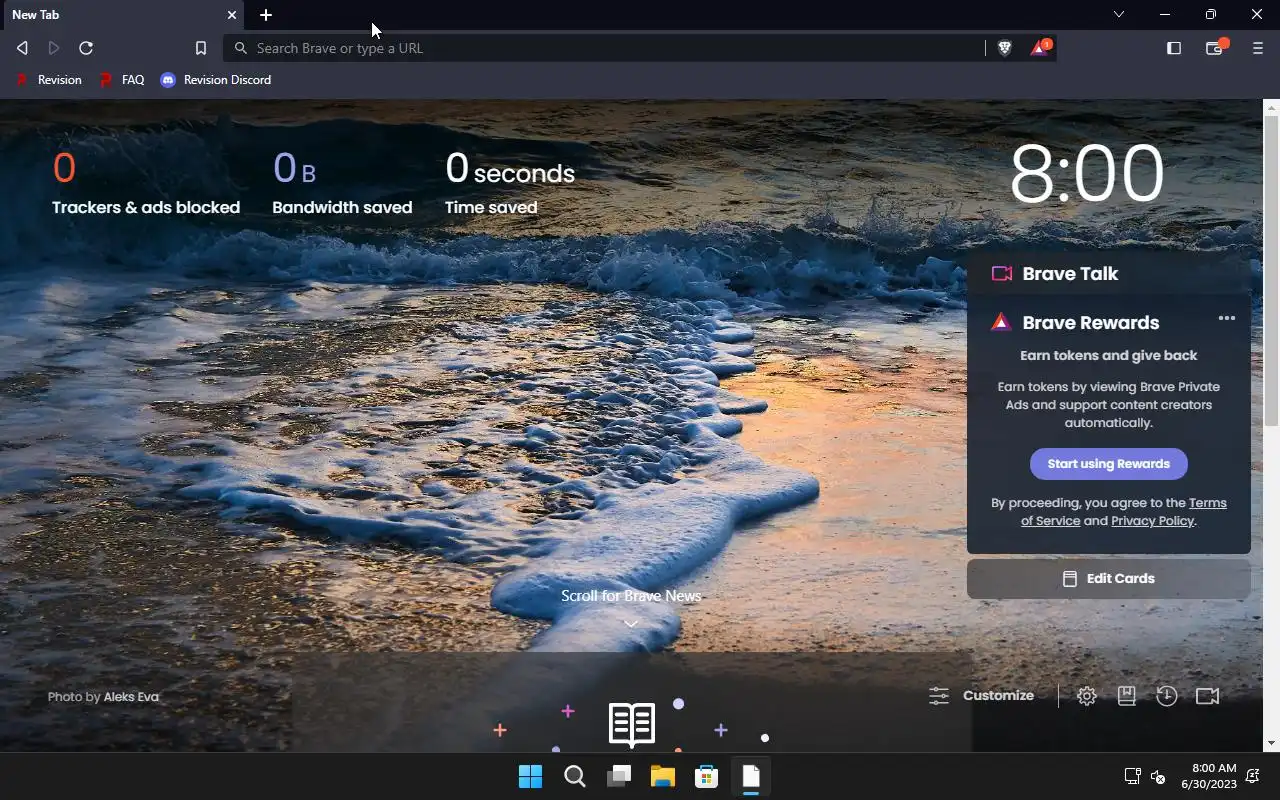The height and width of the screenshot is (800, 1280).
Task: Click the Time saved stat
Action: coord(510,183)
